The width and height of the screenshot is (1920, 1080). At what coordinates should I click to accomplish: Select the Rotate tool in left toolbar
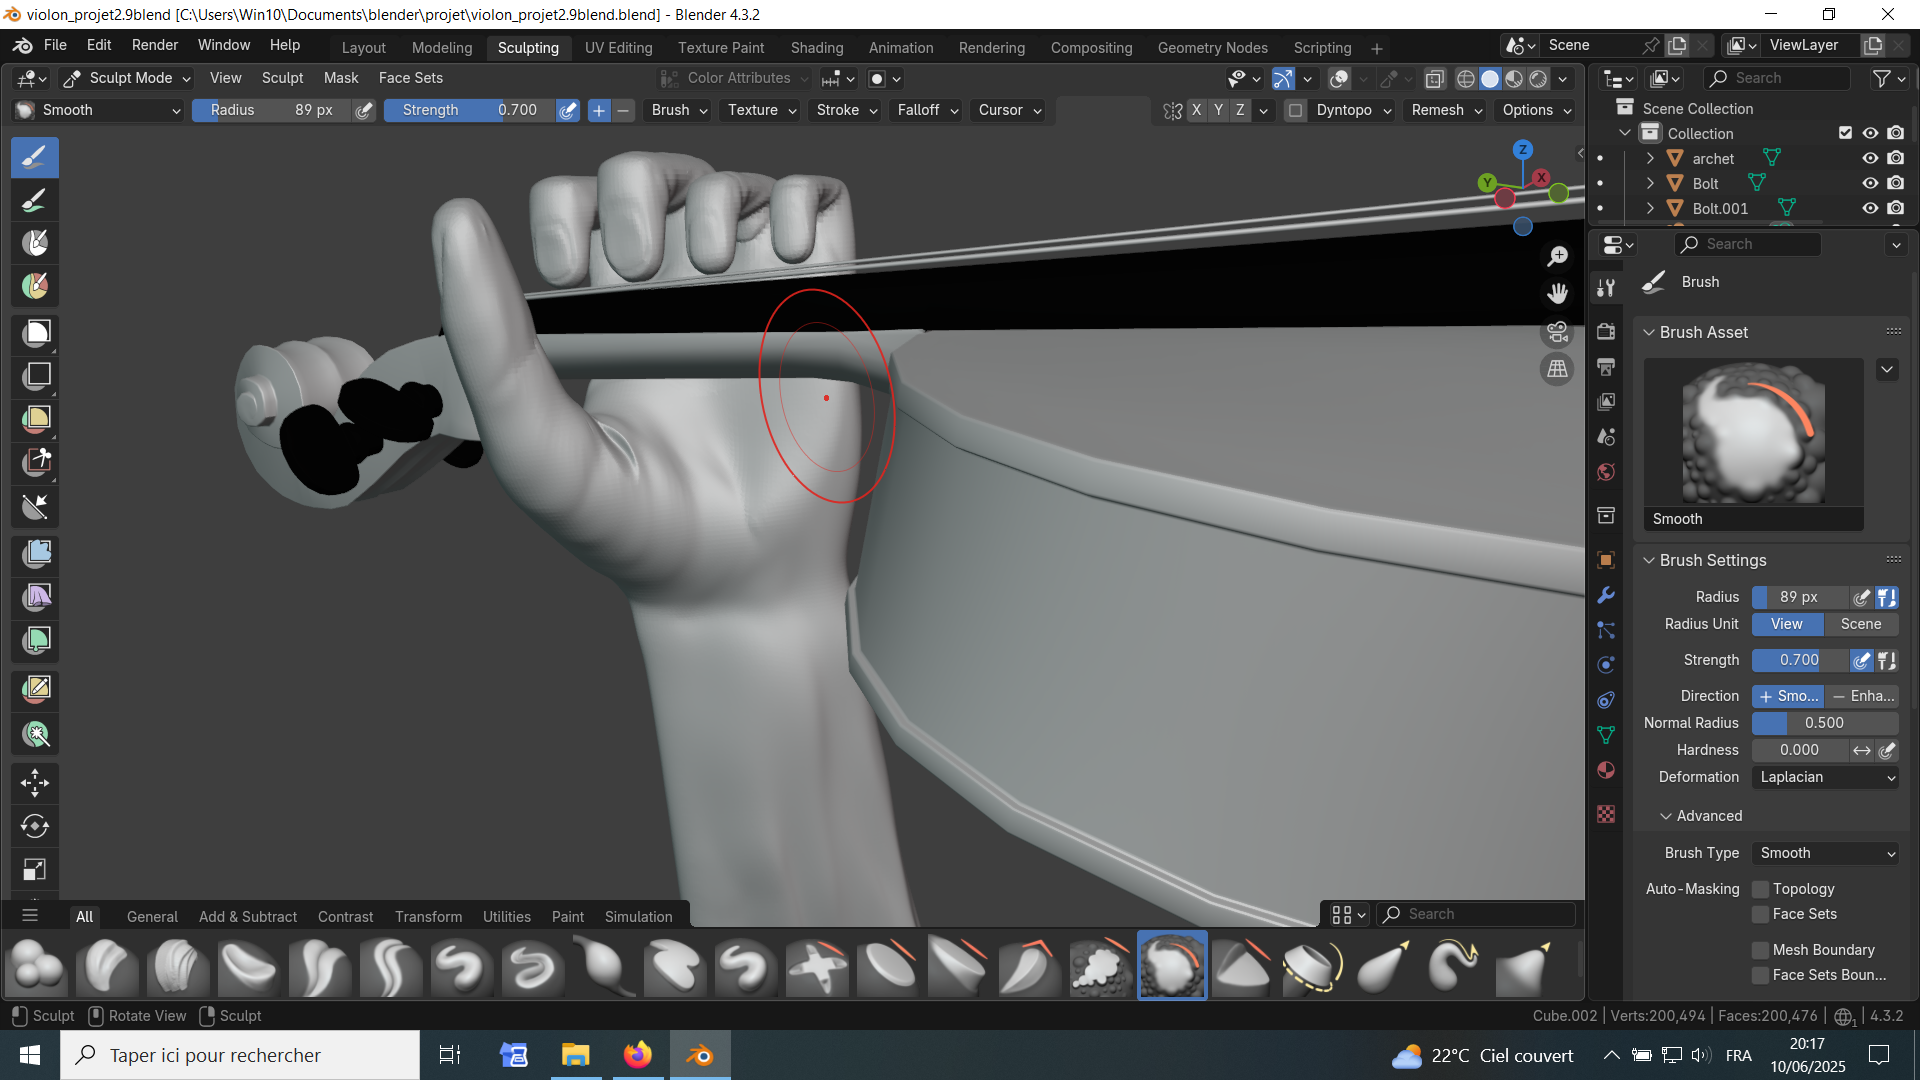(x=35, y=826)
